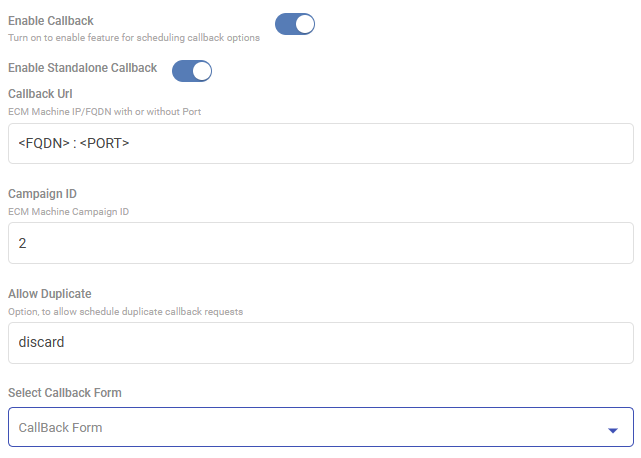
Task: Click the Allow Duplicate input field
Action: point(320,343)
